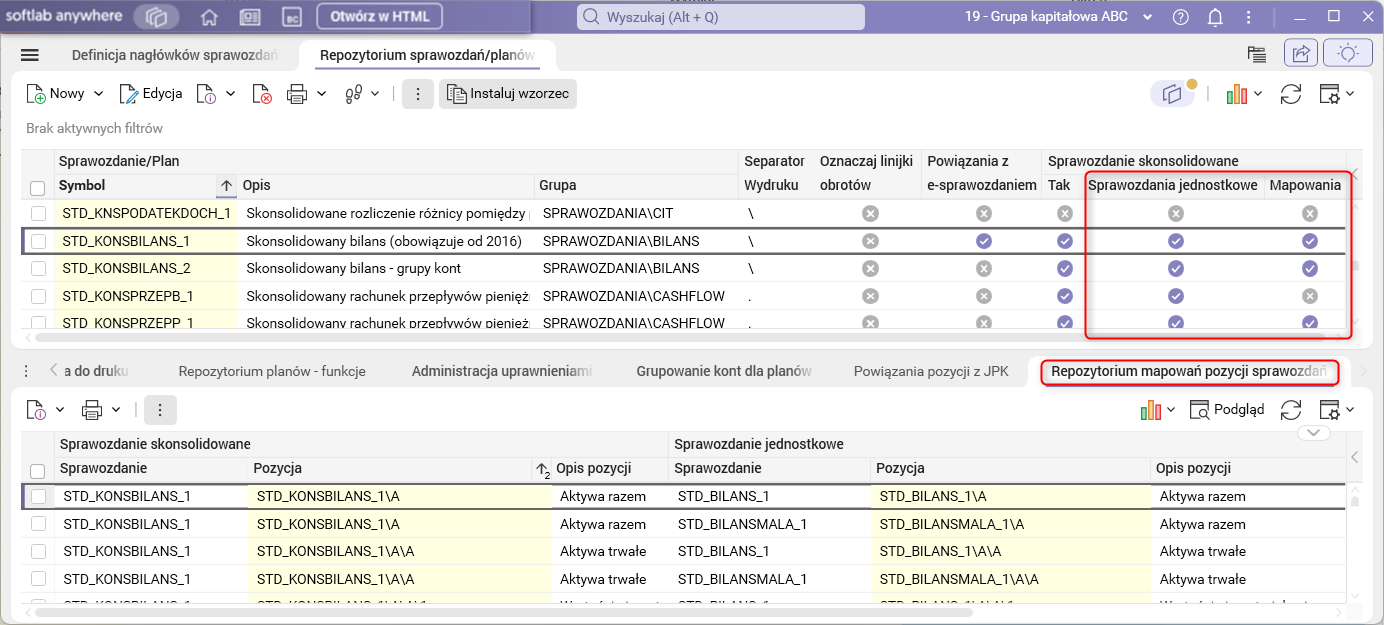The height and width of the screenshot is (625, 1384).
Task: Select all rows in the lower mapping grid
Action: [38, 470]
